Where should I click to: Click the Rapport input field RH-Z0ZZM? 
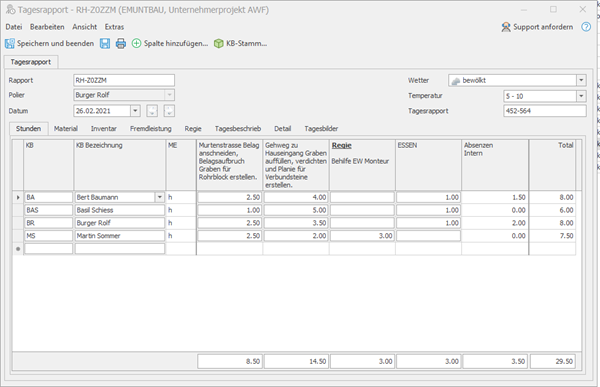(124, 80)
